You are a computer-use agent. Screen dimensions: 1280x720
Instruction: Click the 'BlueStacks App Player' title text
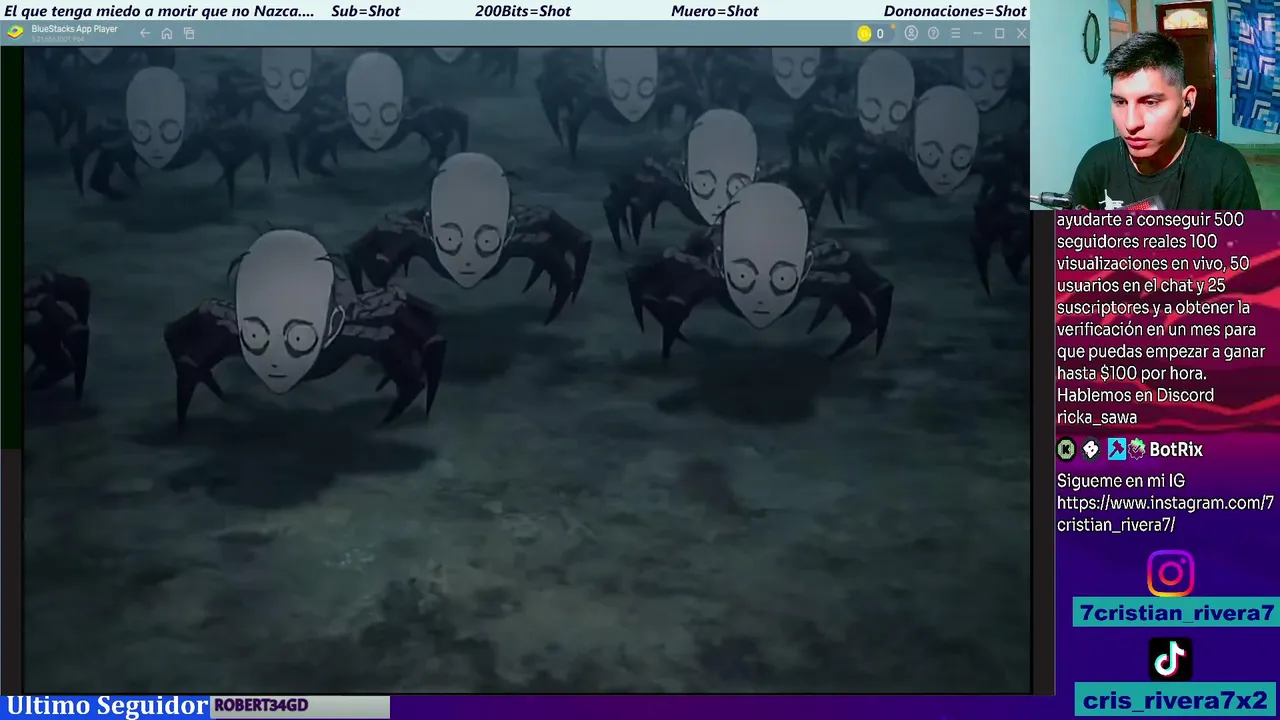click(75, 29)
